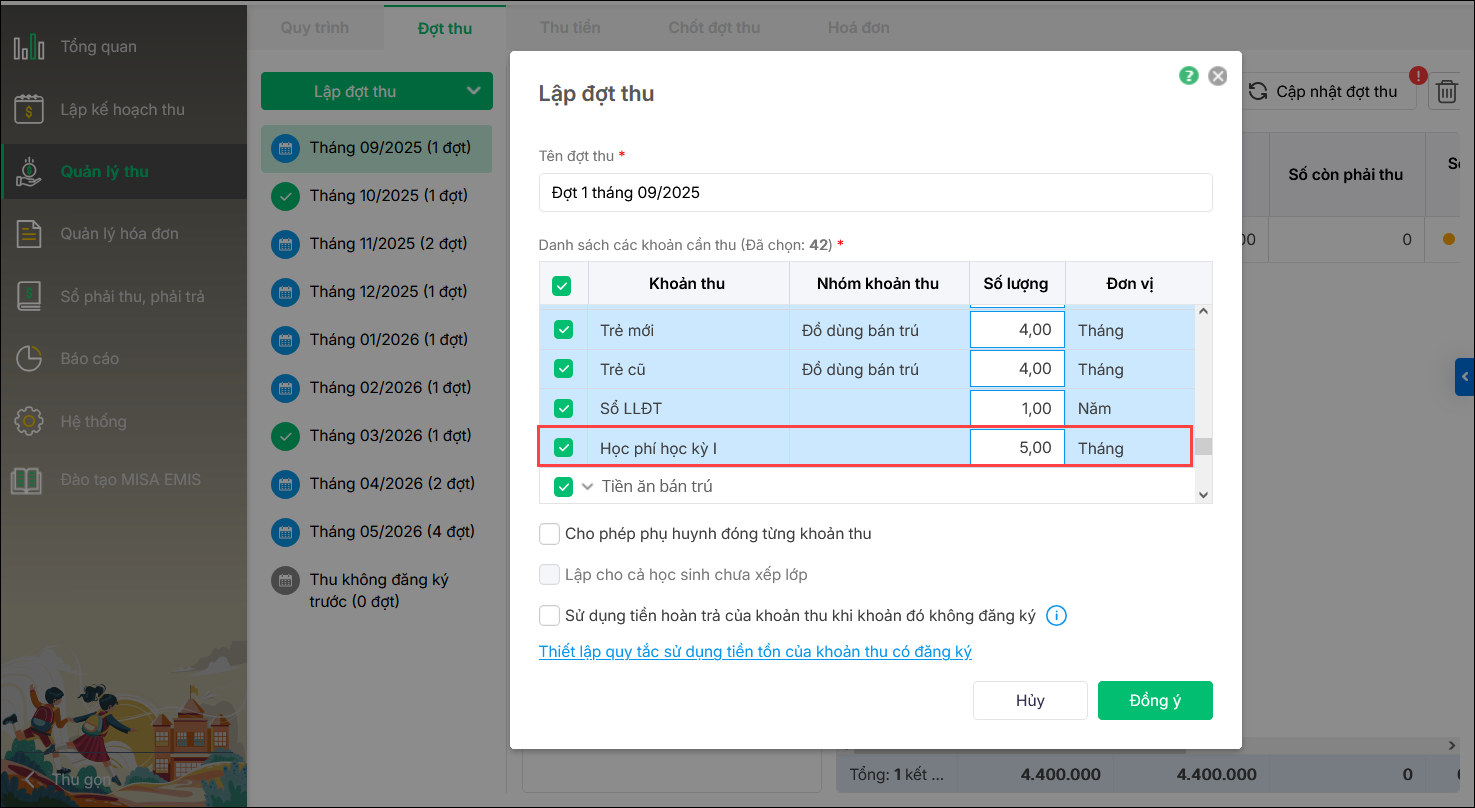
Task: Select Tháng 05/2026 (4 đợt) in list
Action: click(376, 532)
